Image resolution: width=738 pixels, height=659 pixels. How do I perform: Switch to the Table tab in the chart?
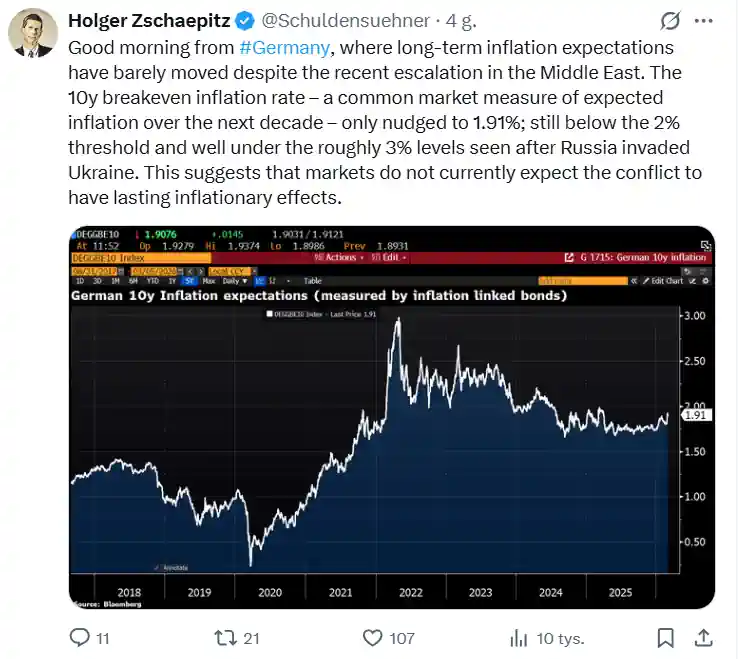coord(312,281)
